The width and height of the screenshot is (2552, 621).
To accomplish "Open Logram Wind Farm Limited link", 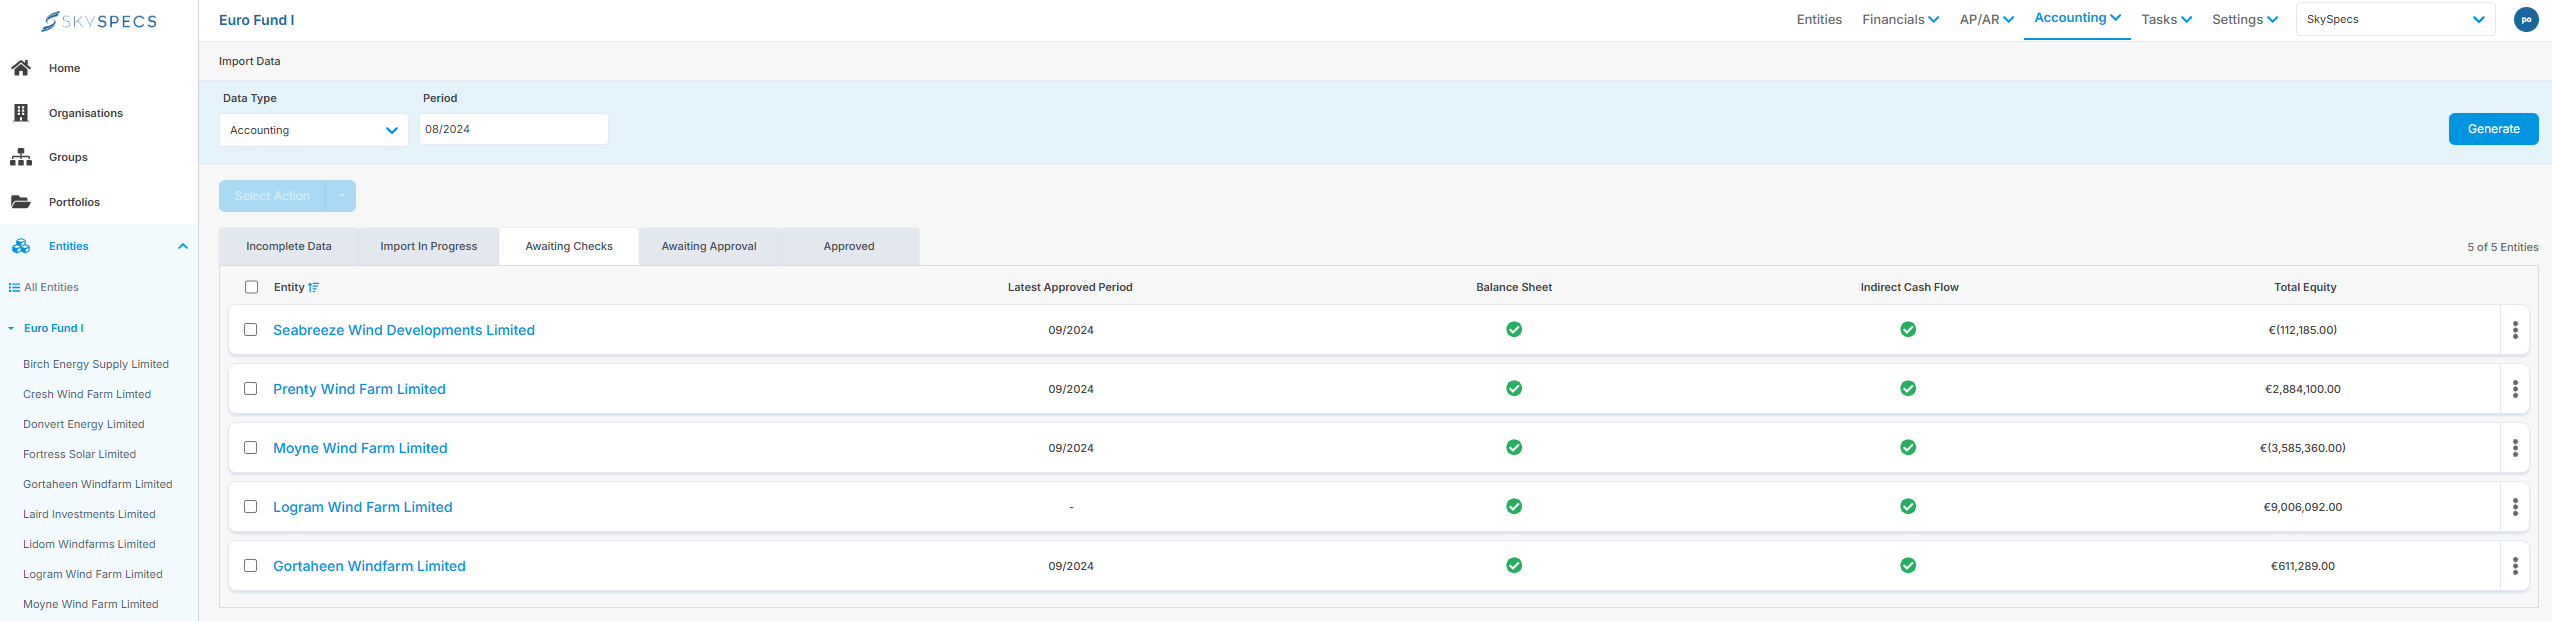I will click(363, 507).
